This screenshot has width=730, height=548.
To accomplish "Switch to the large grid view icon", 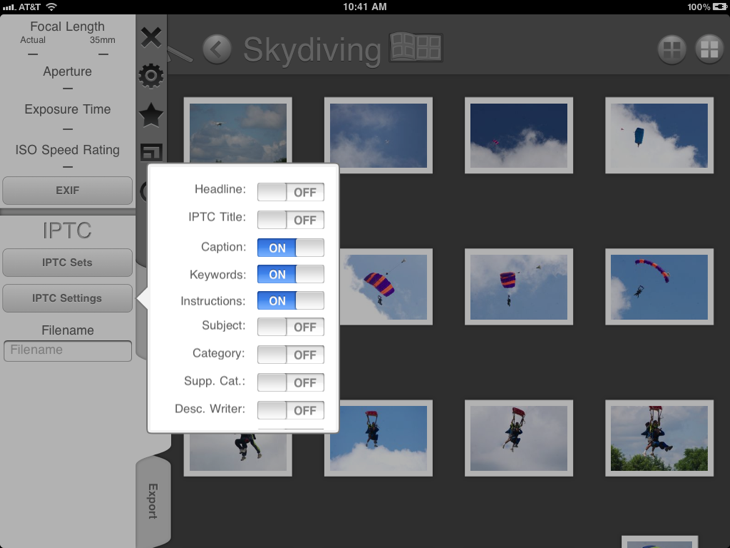I will pos(709,49).
